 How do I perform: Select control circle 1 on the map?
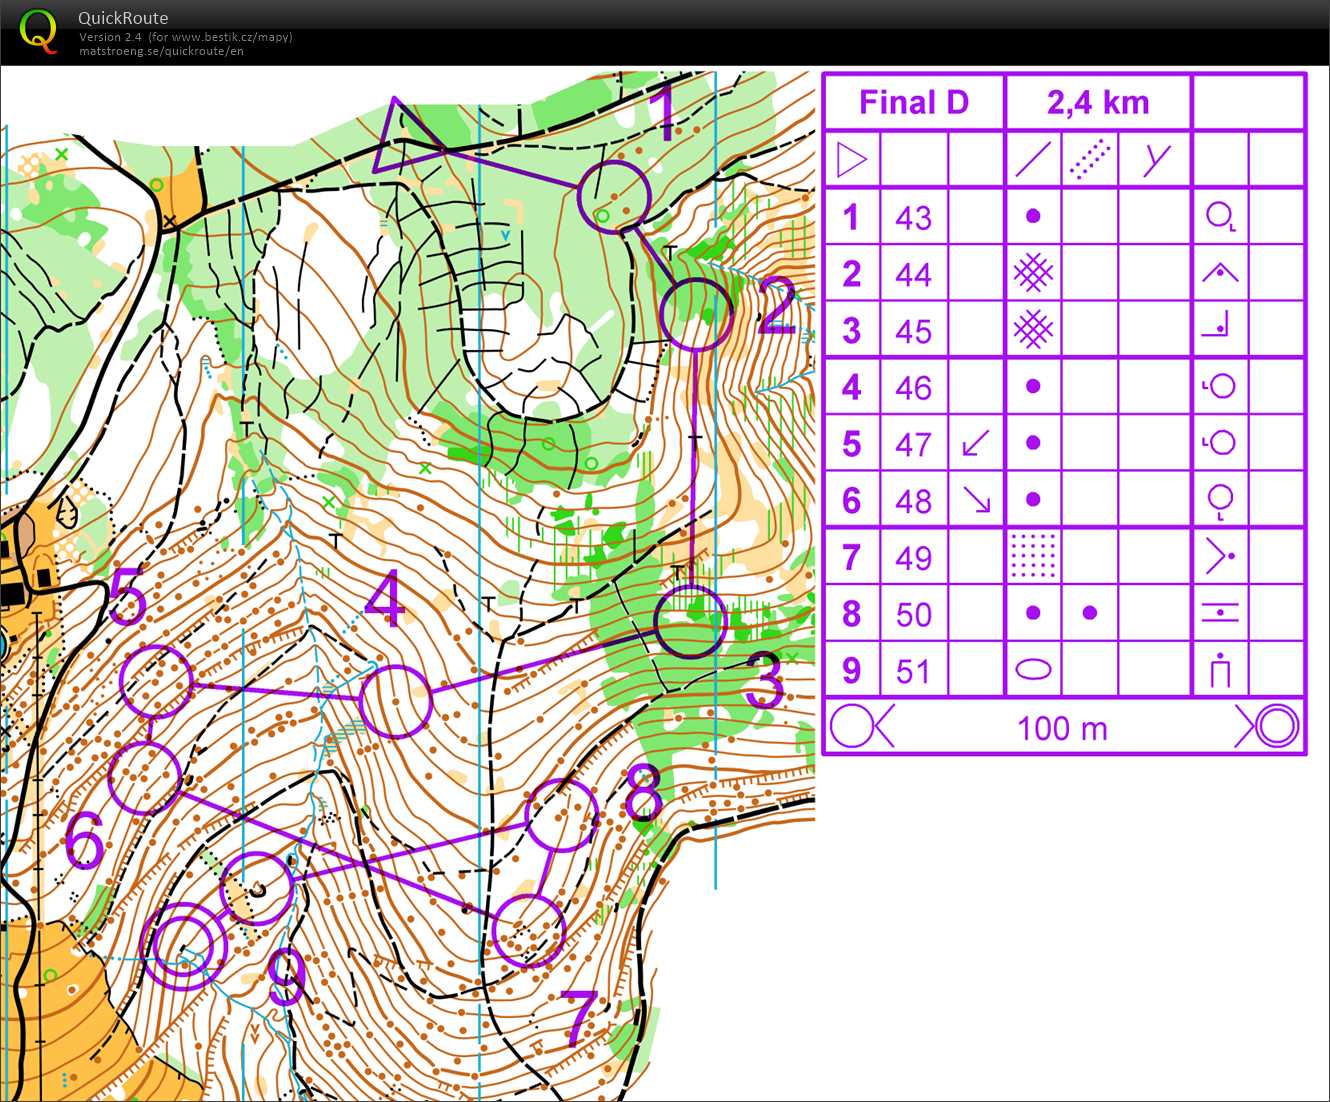613,197
